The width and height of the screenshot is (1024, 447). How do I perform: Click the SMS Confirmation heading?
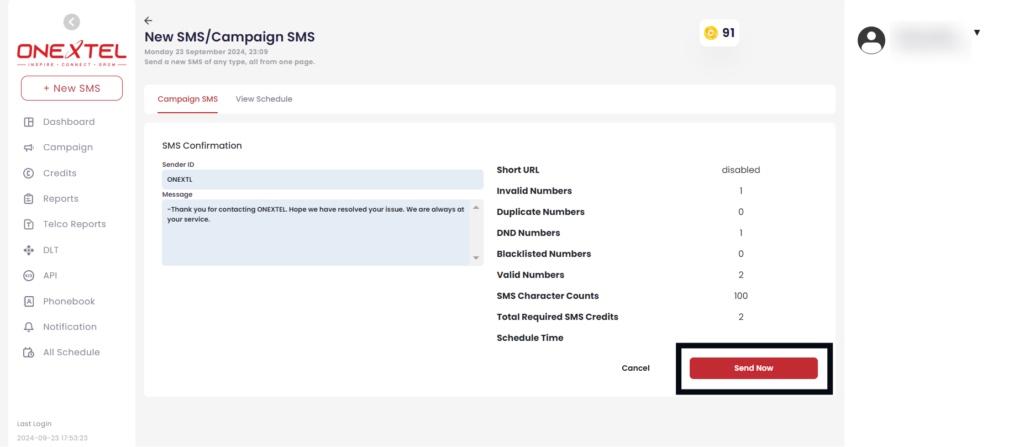tap(202, 146)
